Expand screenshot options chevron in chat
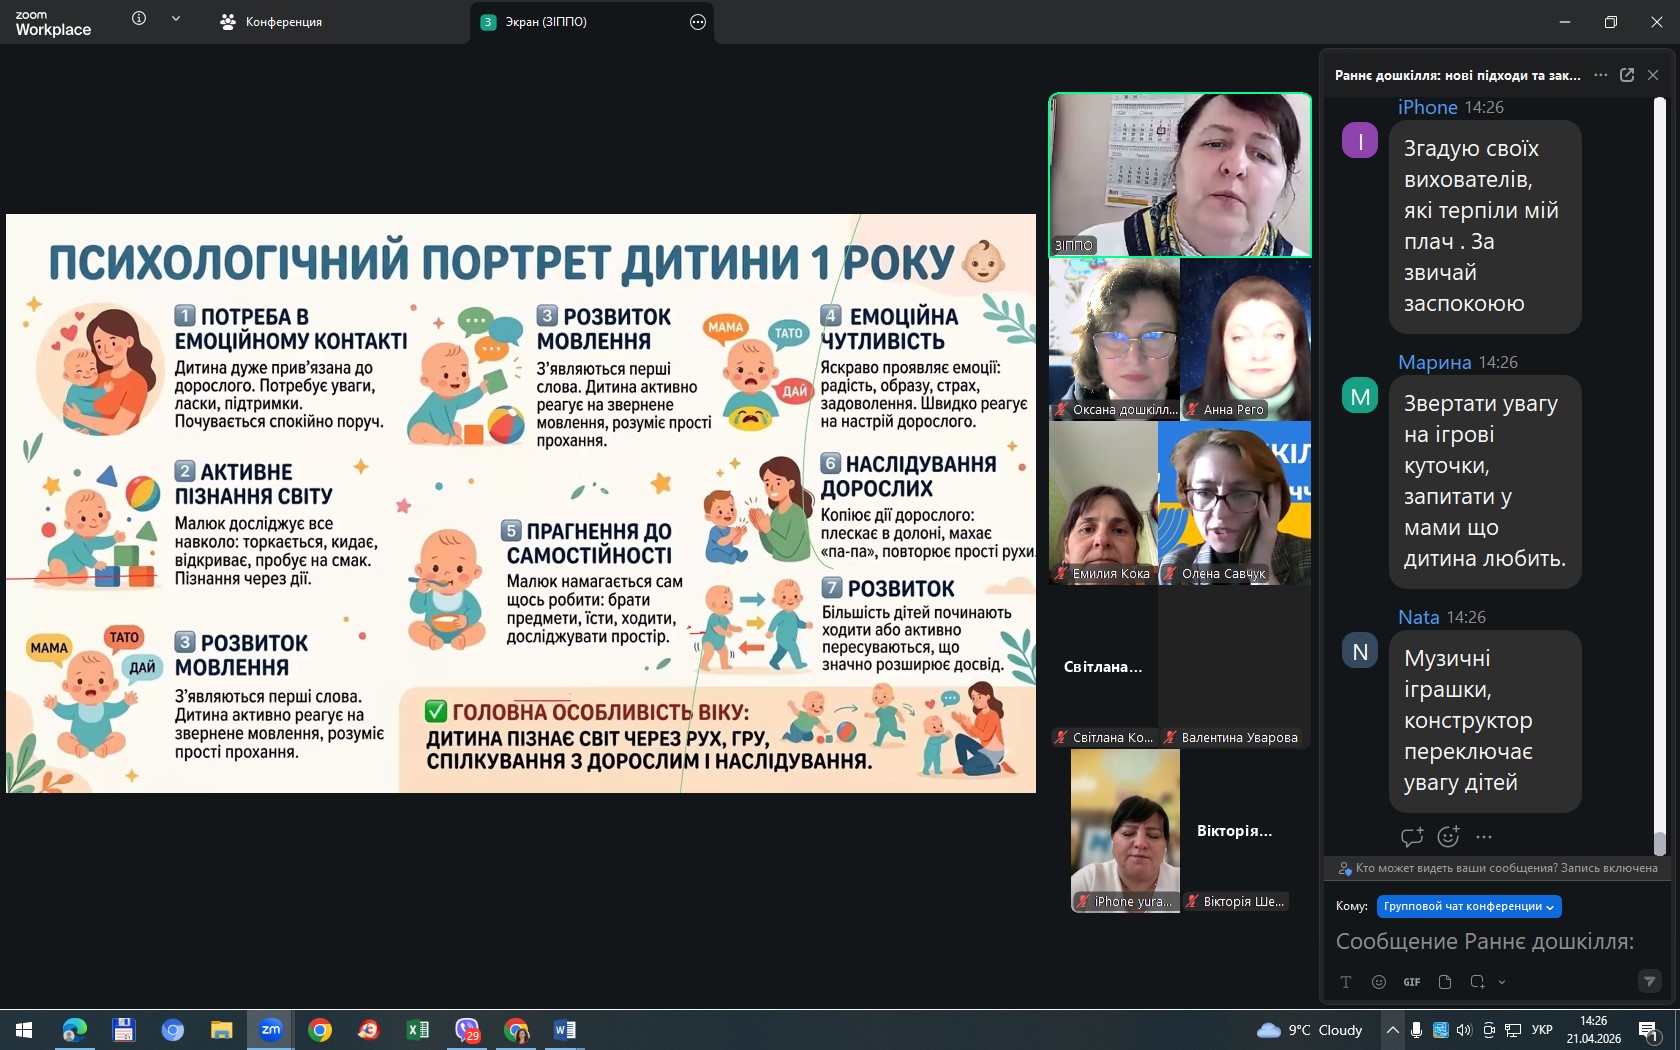This screenshot has width=1680, height=1050. (1502, 982)
